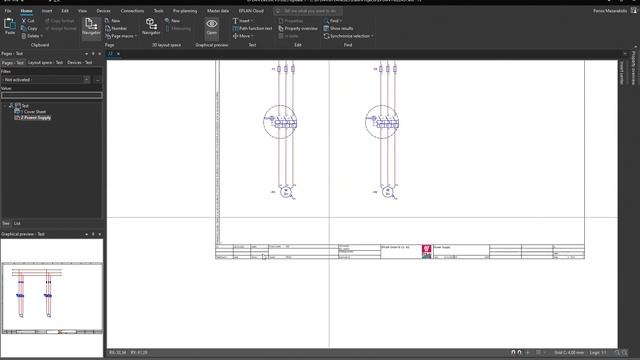The height and width of the screenshot is (360, 640).
Task: Open the Pages panel options dropdown arrow
Action: pos(87,53)
